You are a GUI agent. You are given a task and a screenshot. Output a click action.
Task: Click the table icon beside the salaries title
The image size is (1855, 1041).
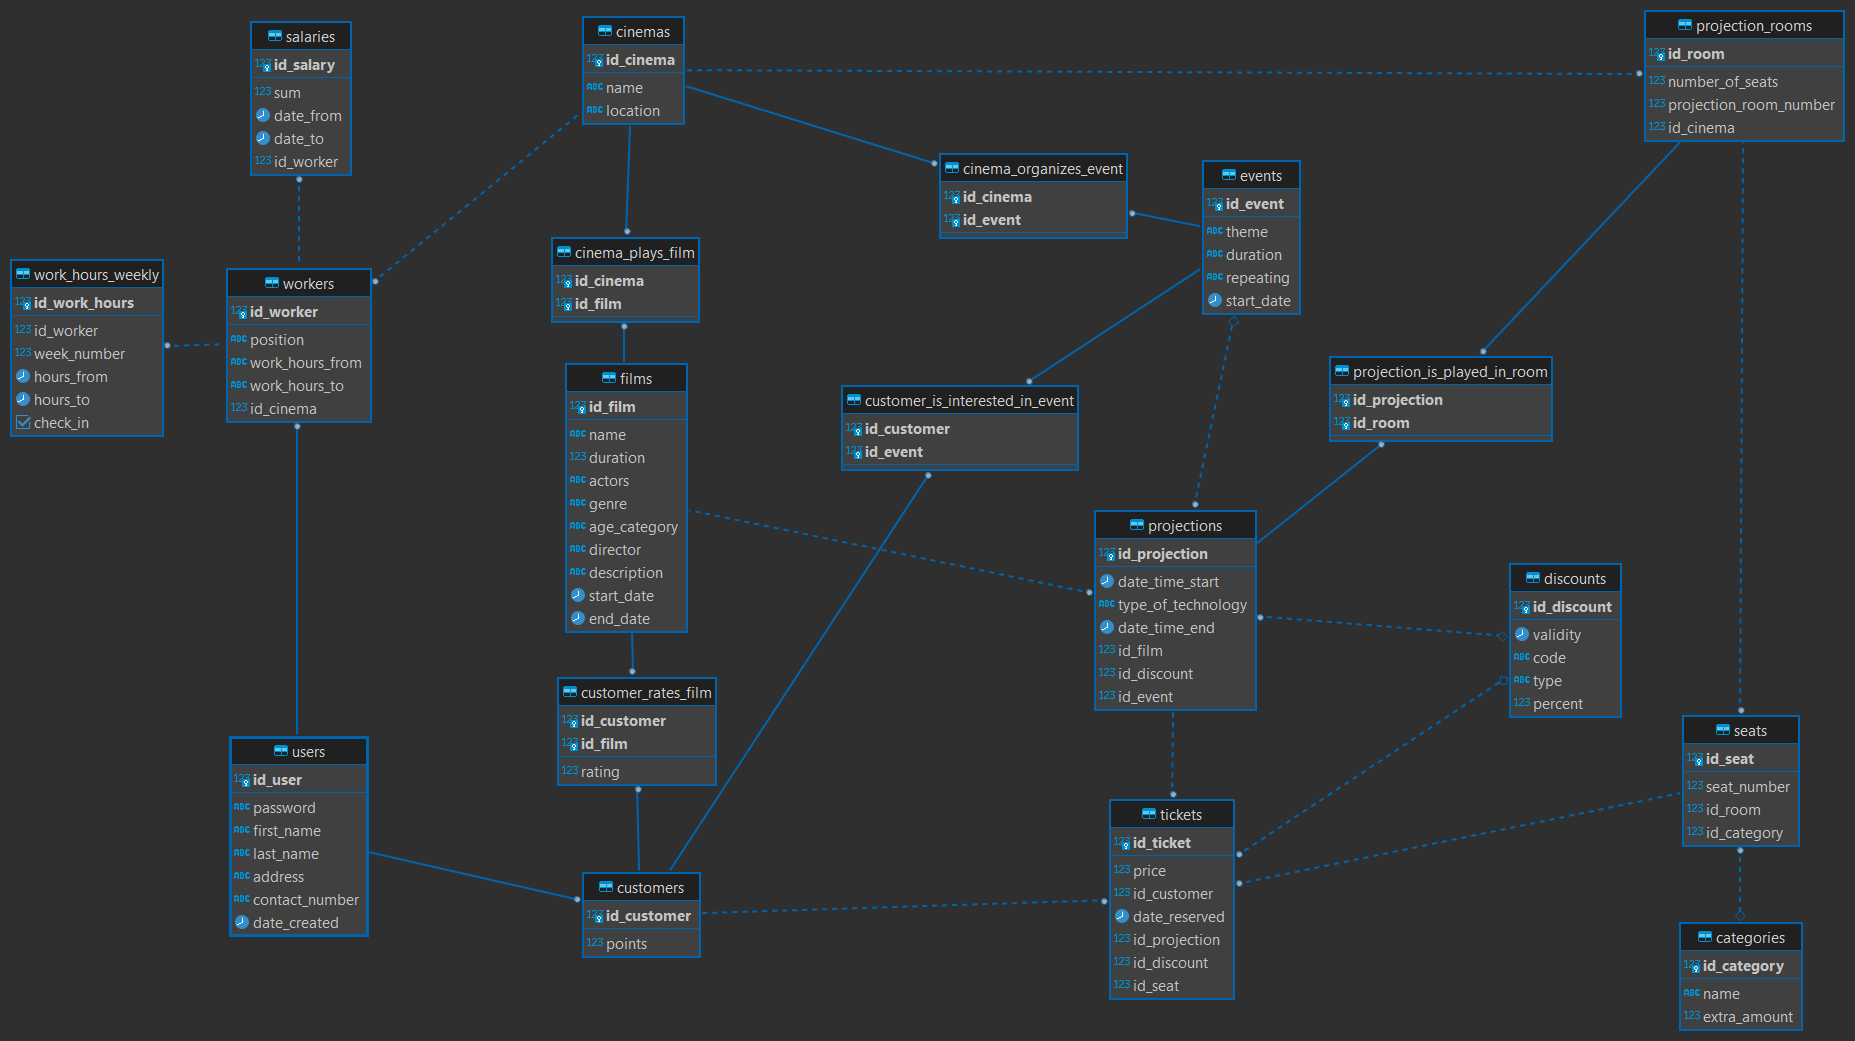pos(274,36)
